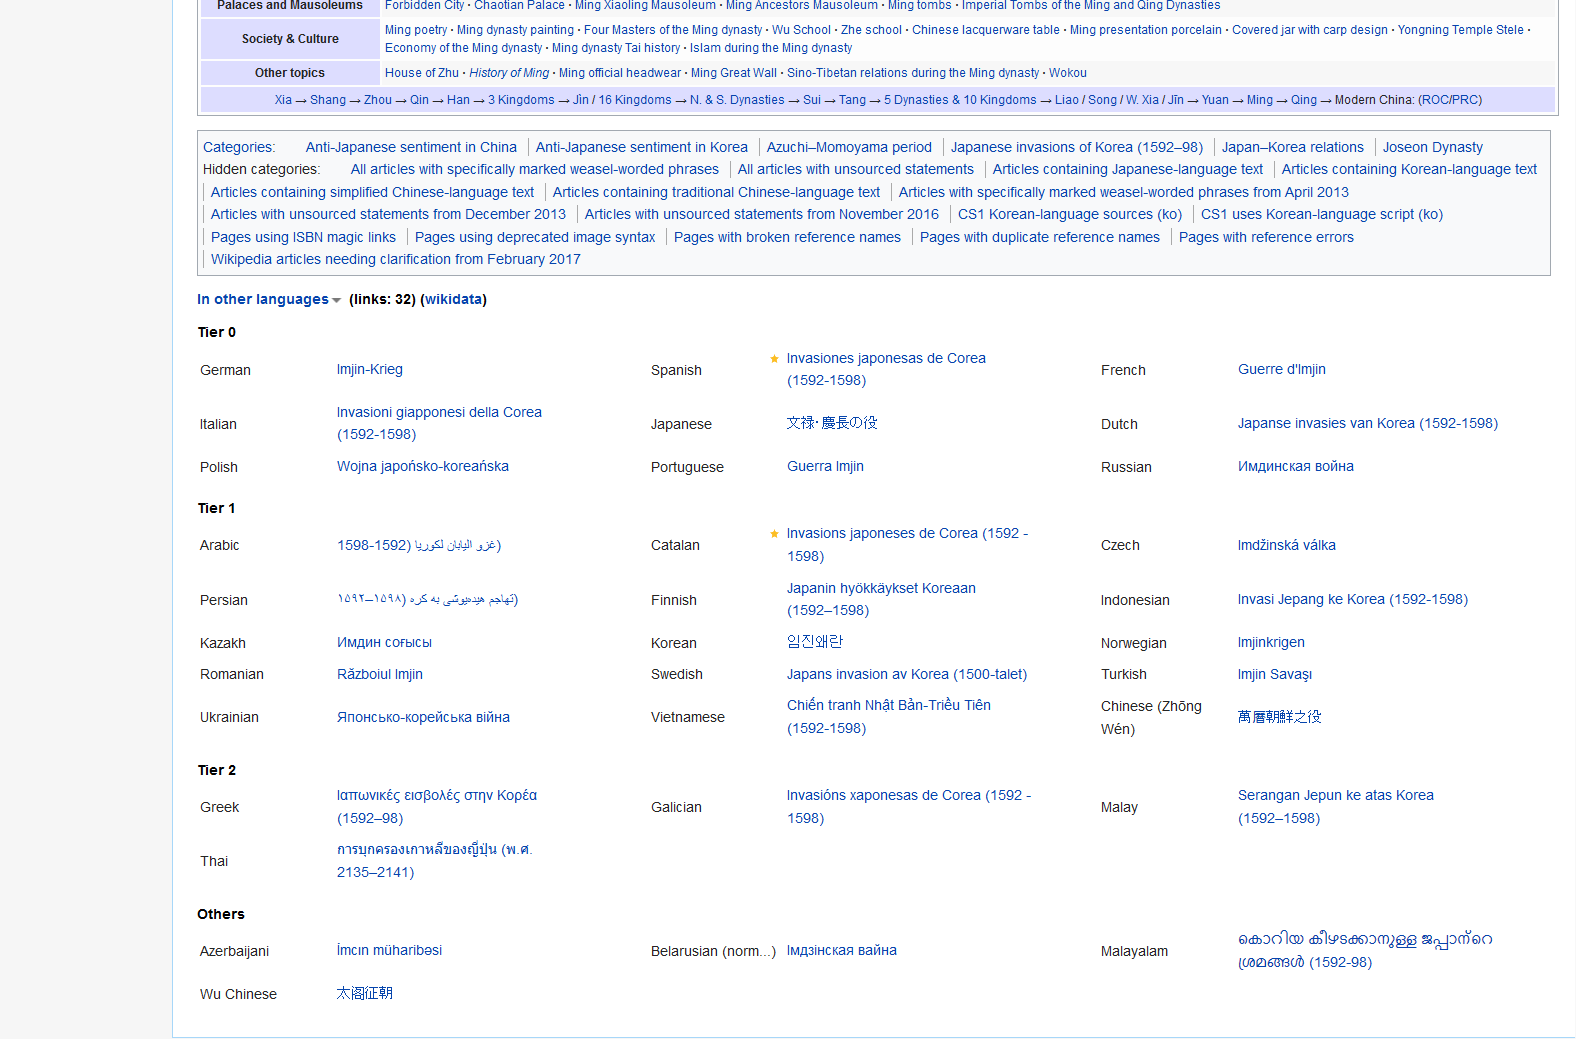The width and height of the screenshot is (1576, 1039).
Task: Open House of Zhu navbox link
Action: pyautogui.click(x=422, y=73)
